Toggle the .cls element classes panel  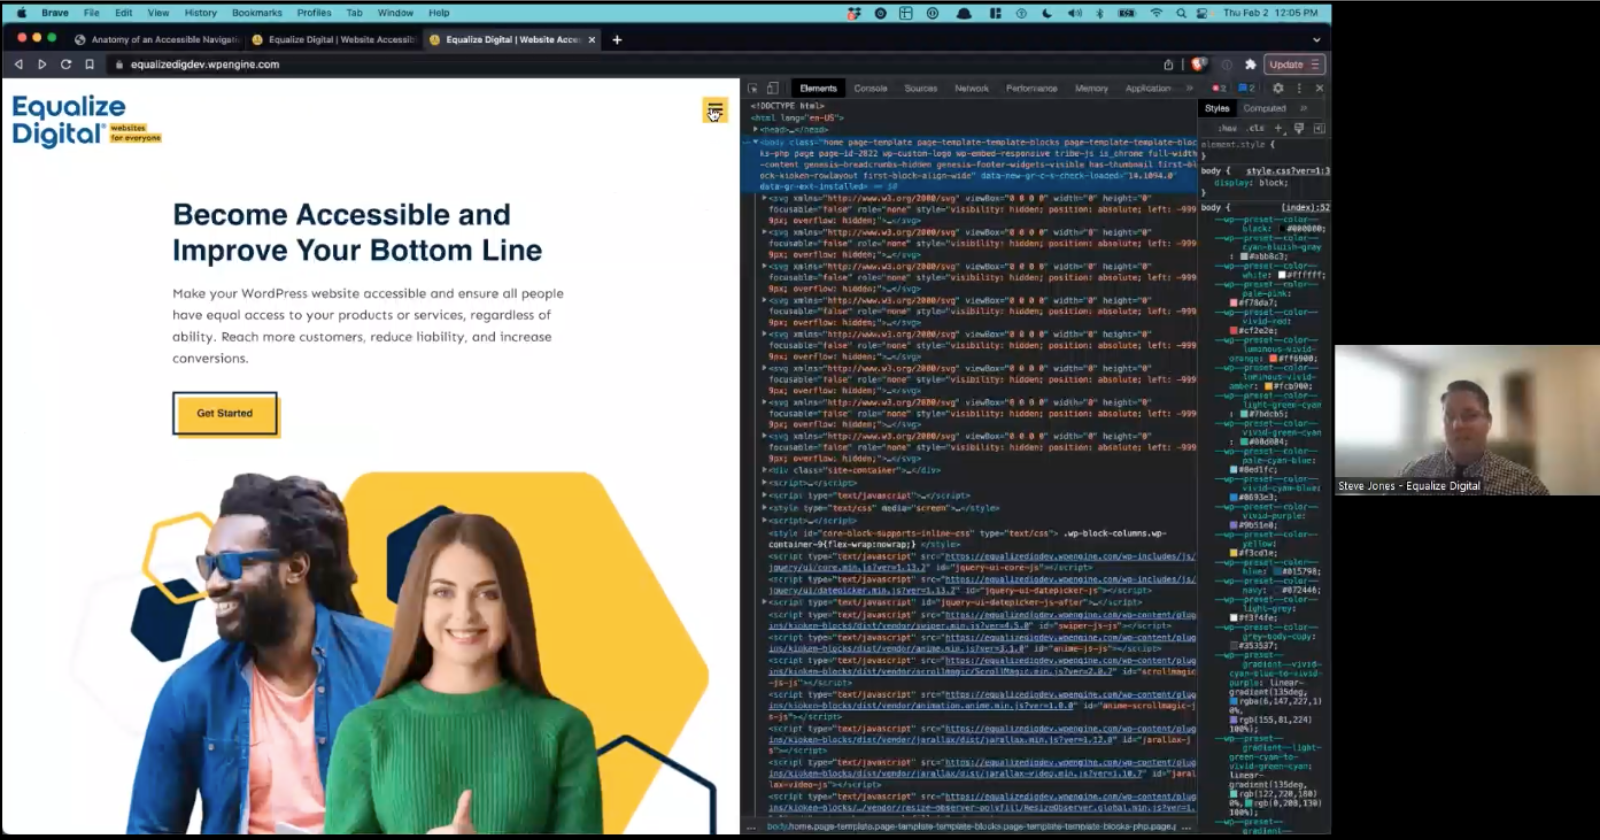[x=1256, y=128]
